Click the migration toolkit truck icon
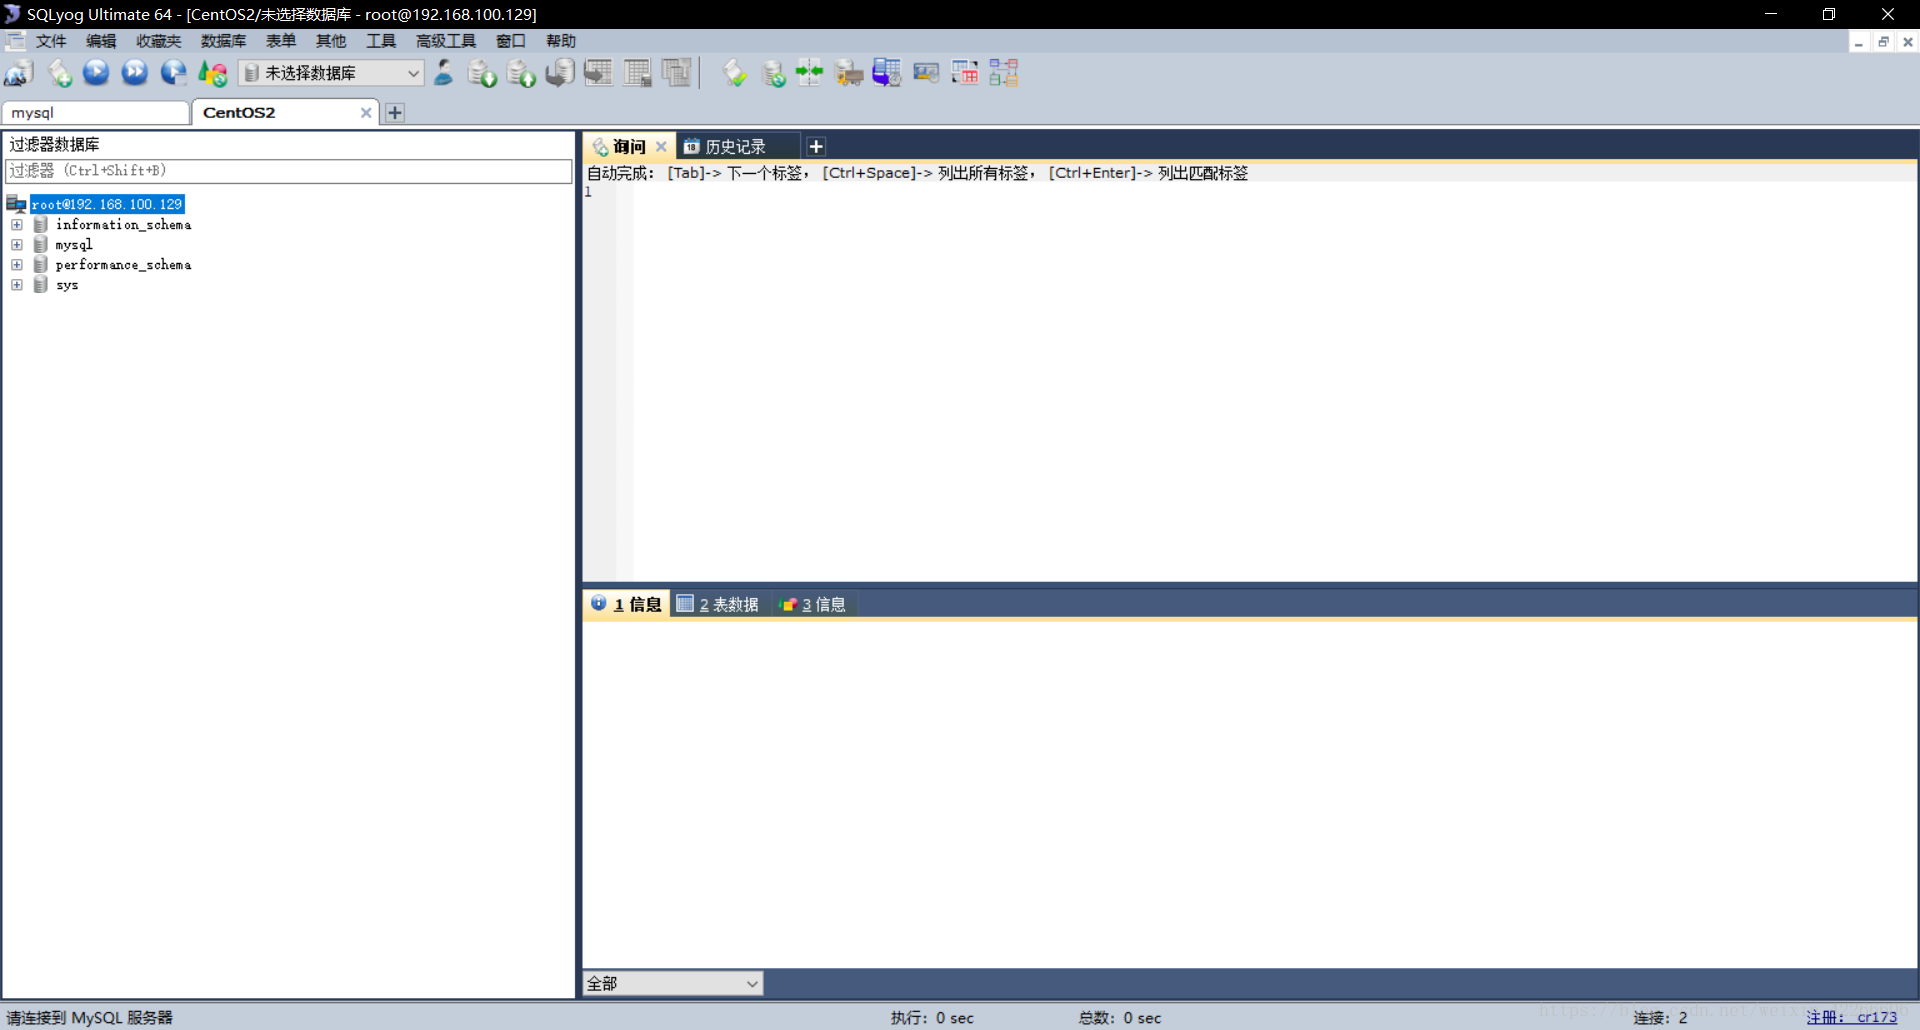 point(849,73)
